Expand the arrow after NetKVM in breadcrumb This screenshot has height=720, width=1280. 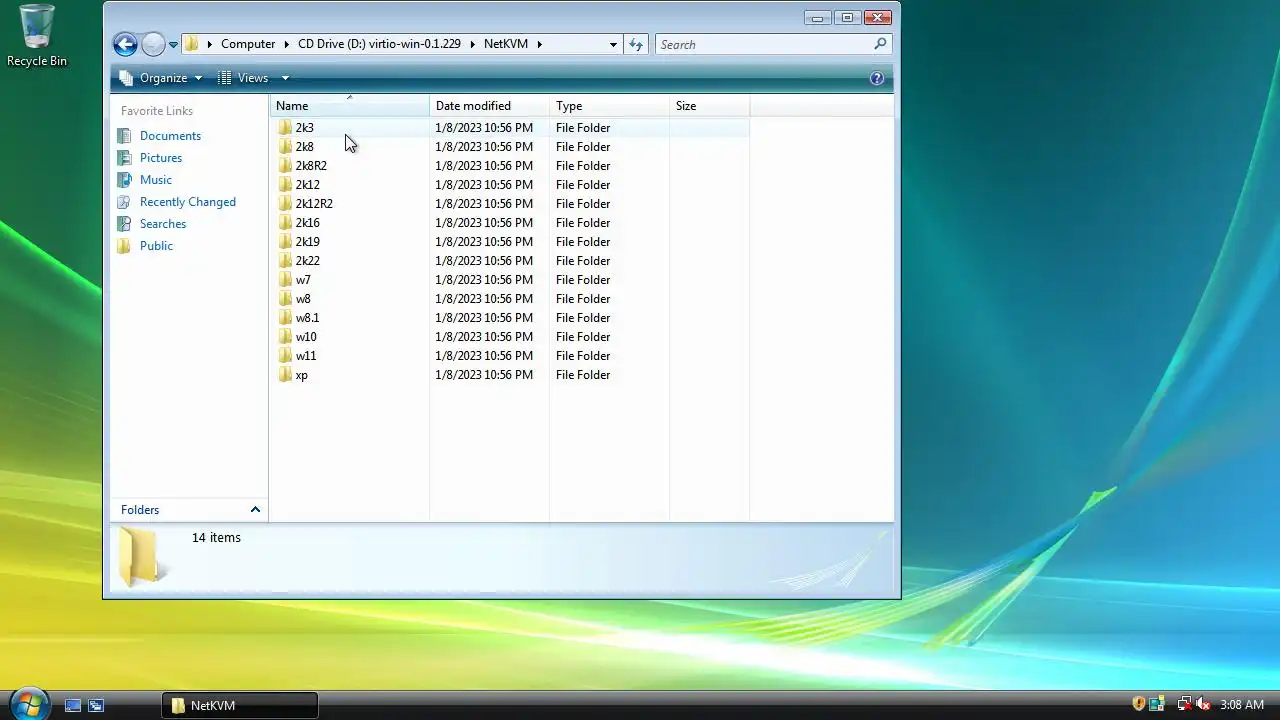point(540,44)
